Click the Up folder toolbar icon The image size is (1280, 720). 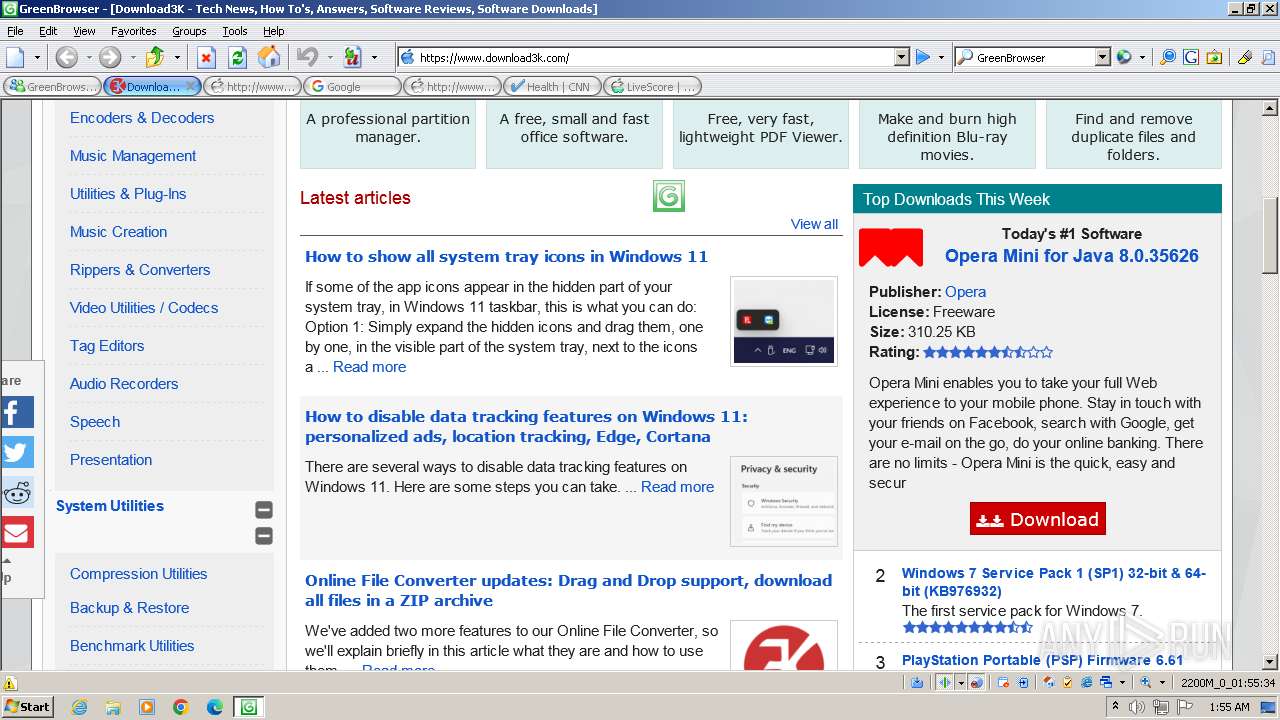[155, 57]
